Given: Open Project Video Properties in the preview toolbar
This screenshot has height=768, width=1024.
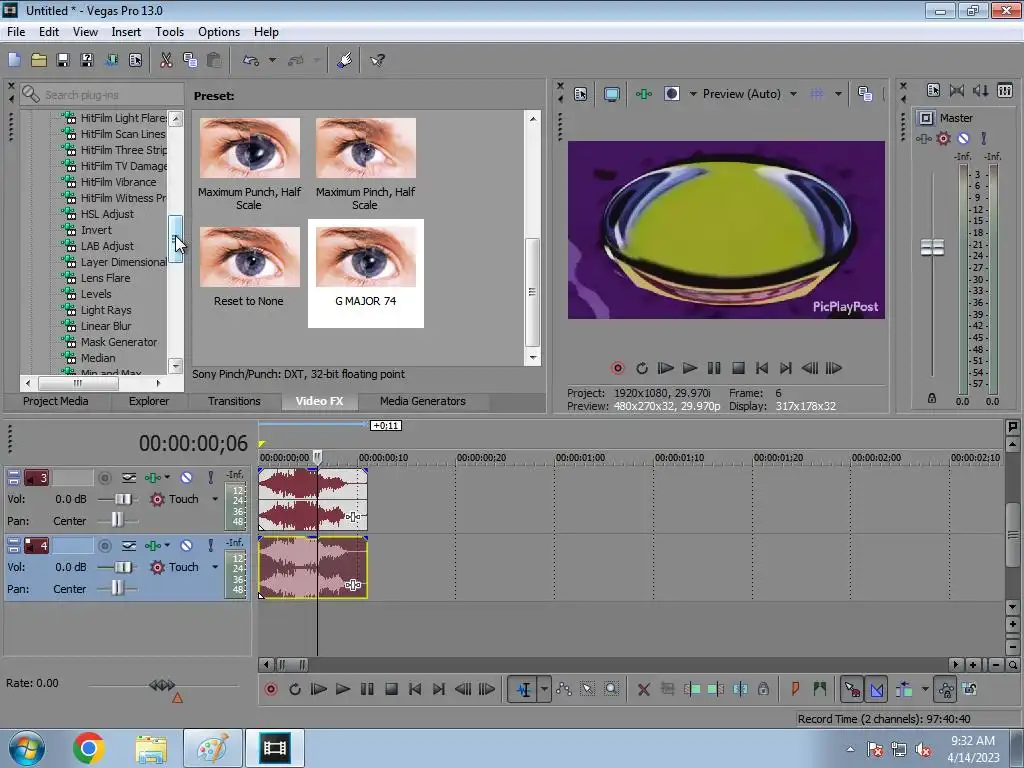Looking at the screenshot, I should pyautogui.click(x=581, y=94).
